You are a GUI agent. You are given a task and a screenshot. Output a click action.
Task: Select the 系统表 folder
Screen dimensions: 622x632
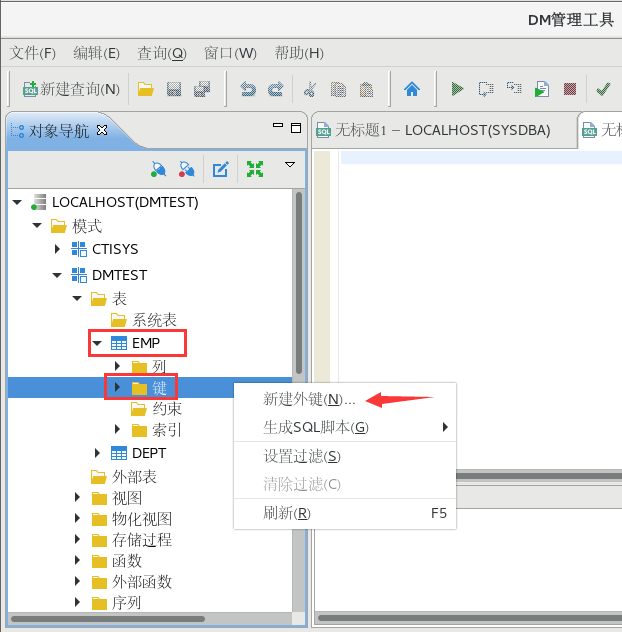click(144, 320)
